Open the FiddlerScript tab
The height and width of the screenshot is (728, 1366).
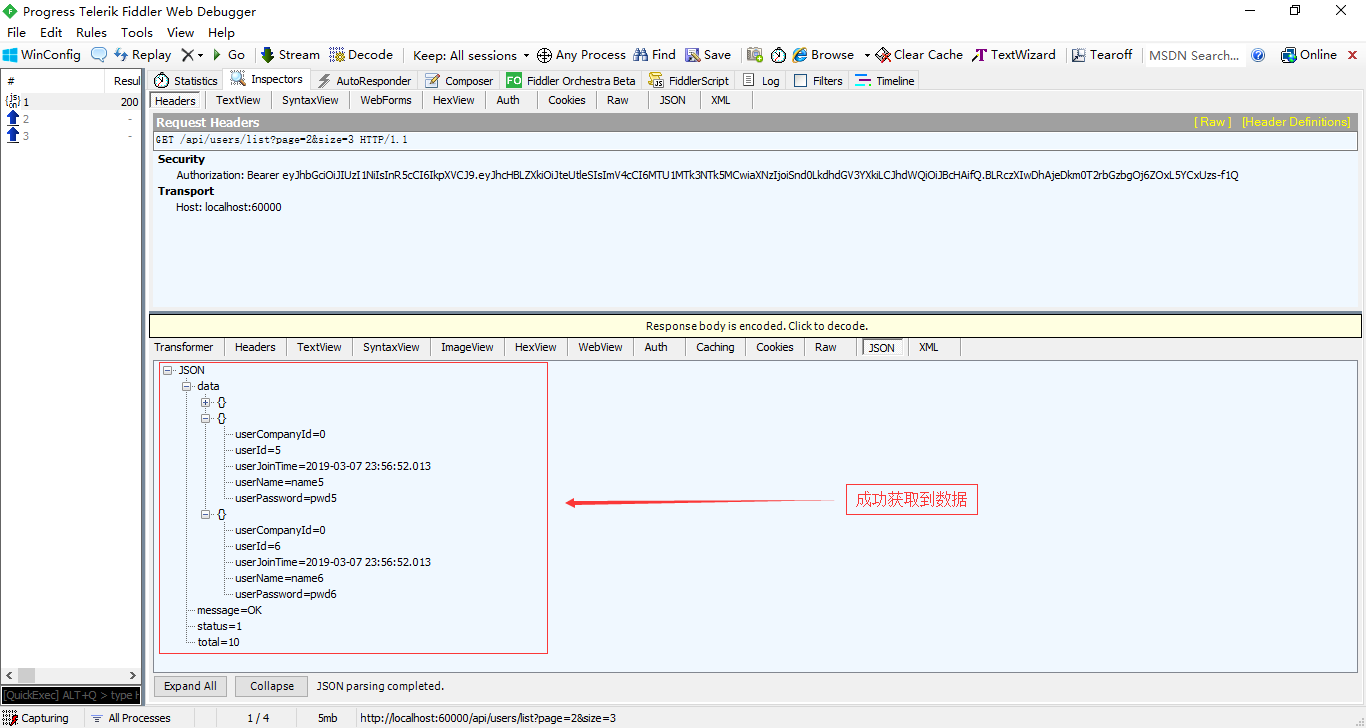[689, 81]
